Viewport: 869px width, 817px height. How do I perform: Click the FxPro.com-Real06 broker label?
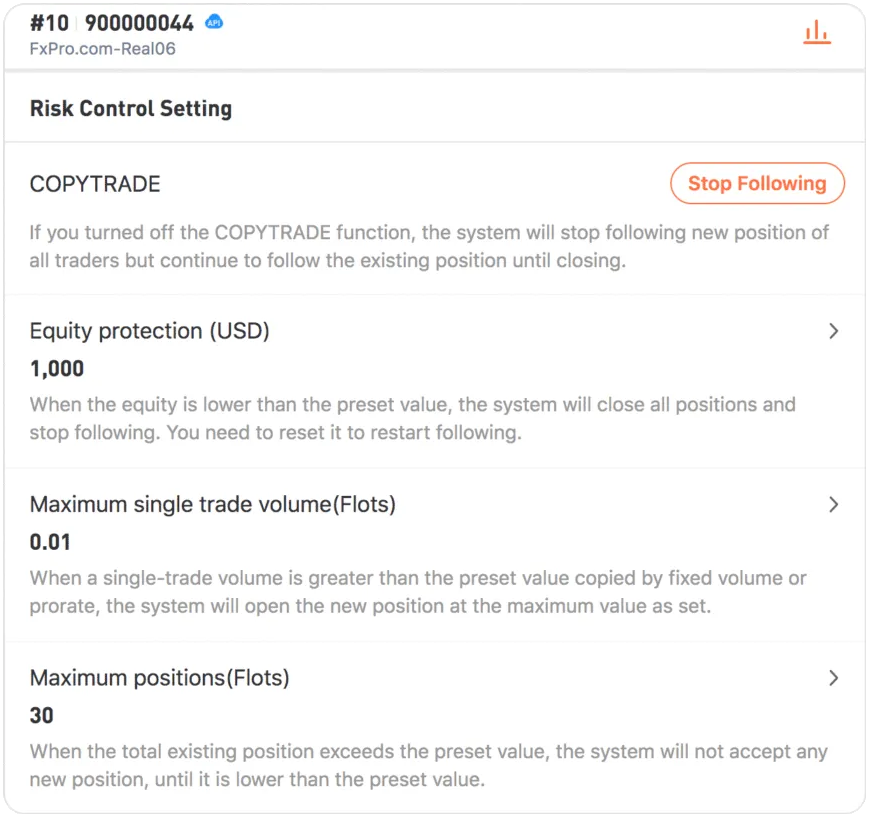103,49
